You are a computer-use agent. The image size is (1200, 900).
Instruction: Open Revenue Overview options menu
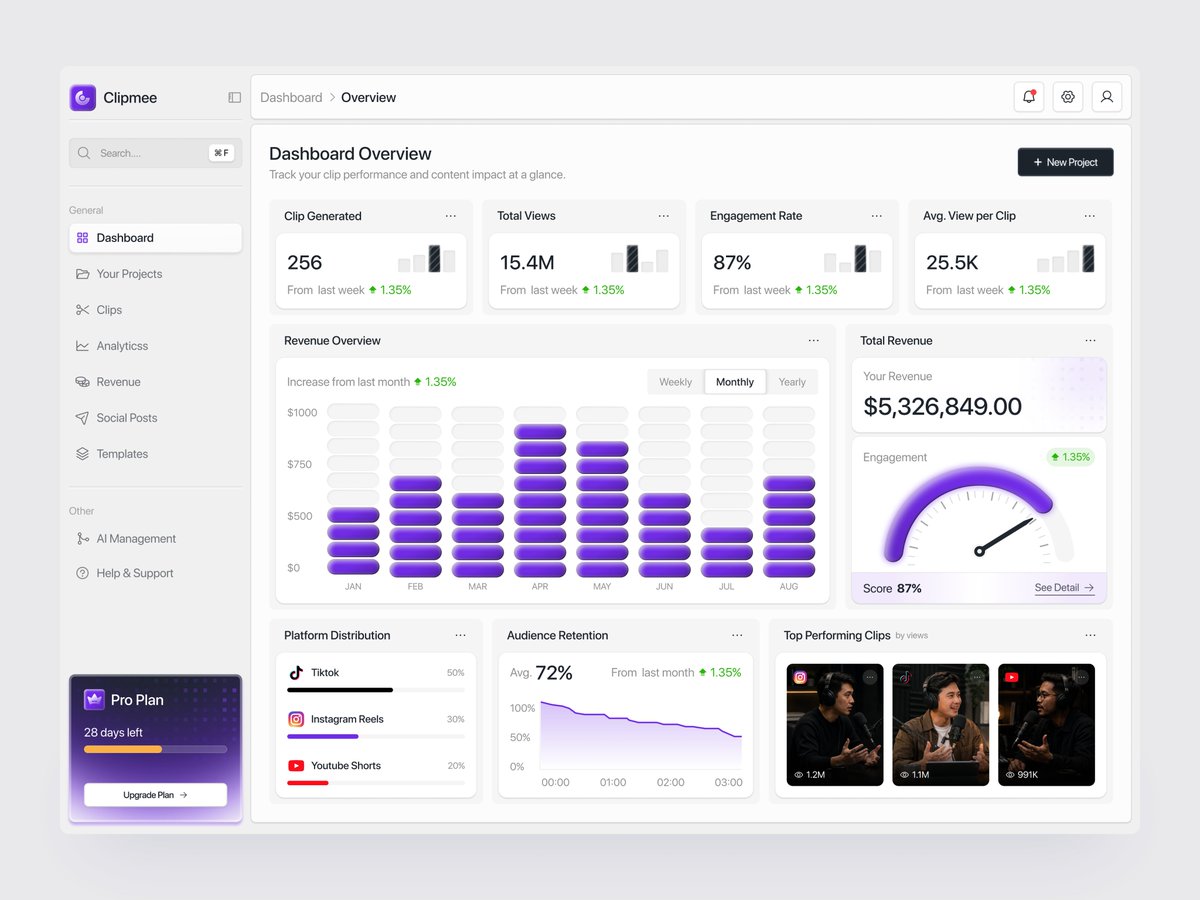pos(814,341)
